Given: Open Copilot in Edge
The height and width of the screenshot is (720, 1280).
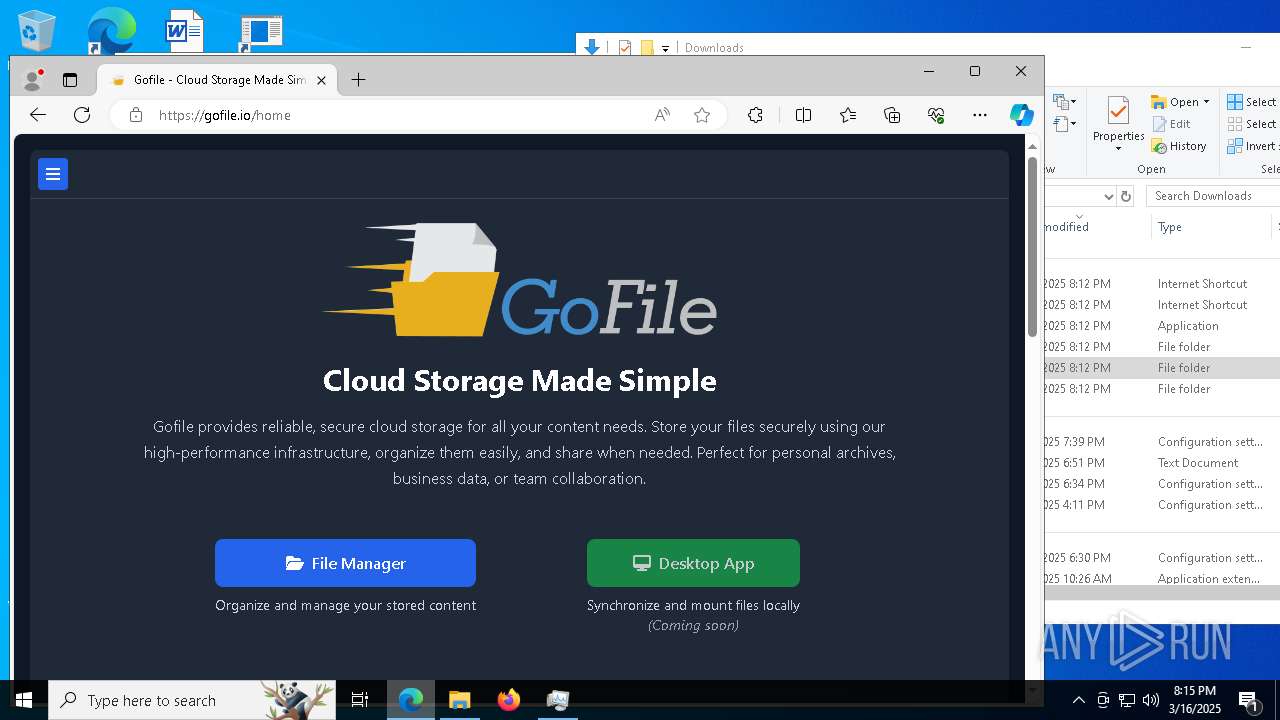Looking at the screenshot, I should 1021,115.
